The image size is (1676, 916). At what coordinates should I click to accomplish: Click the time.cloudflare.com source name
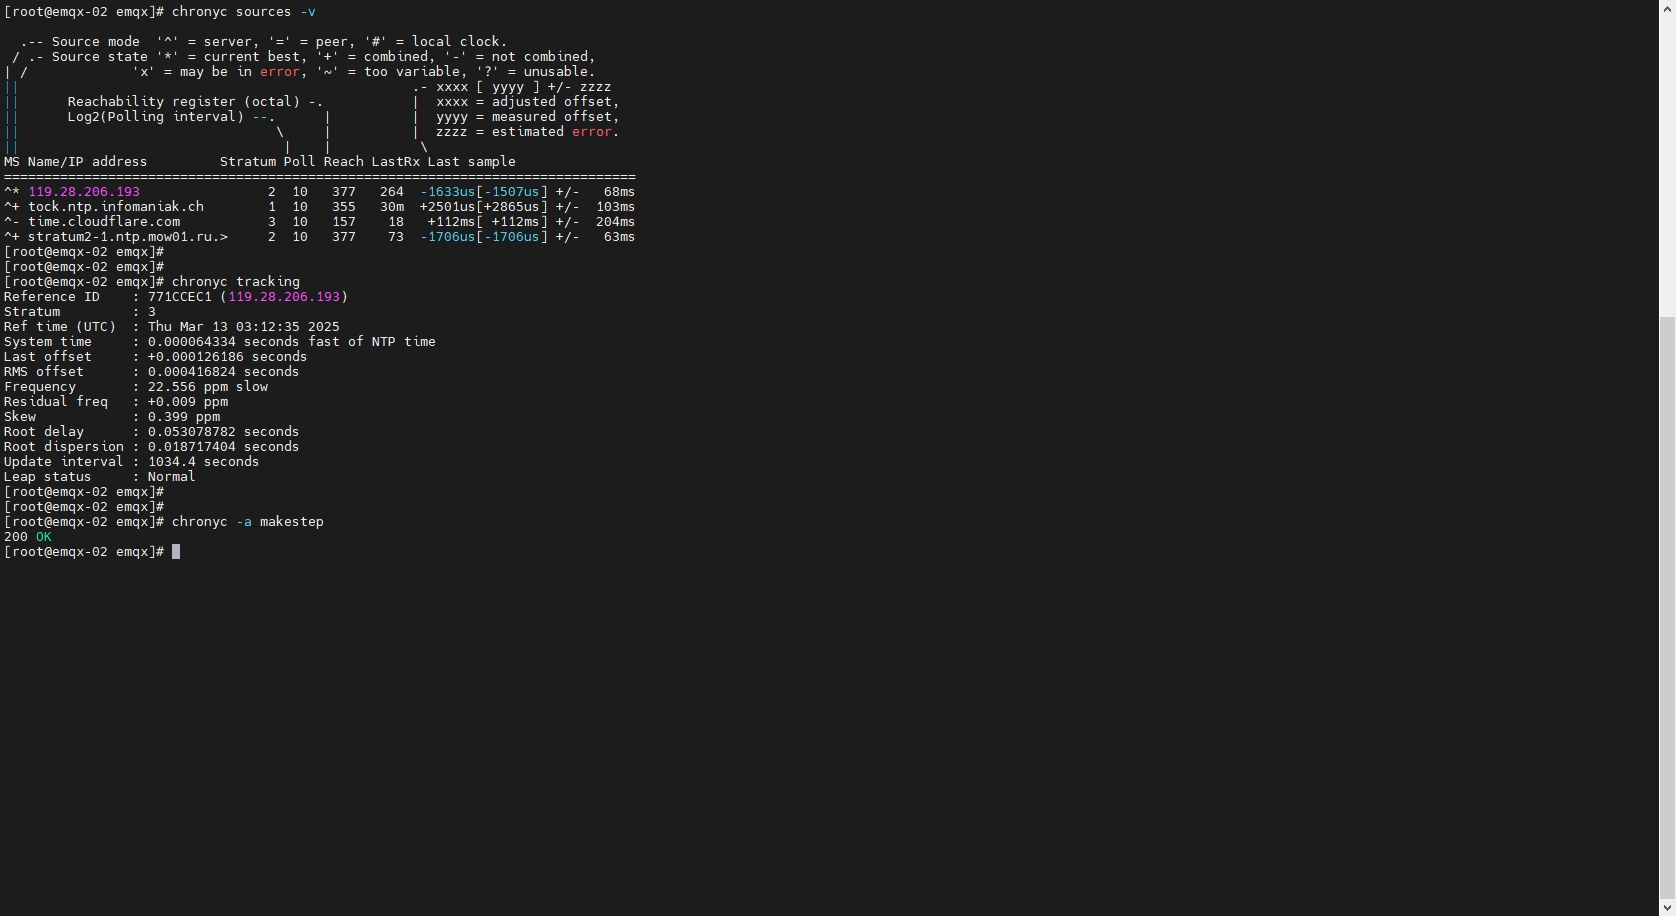[104, 222]
